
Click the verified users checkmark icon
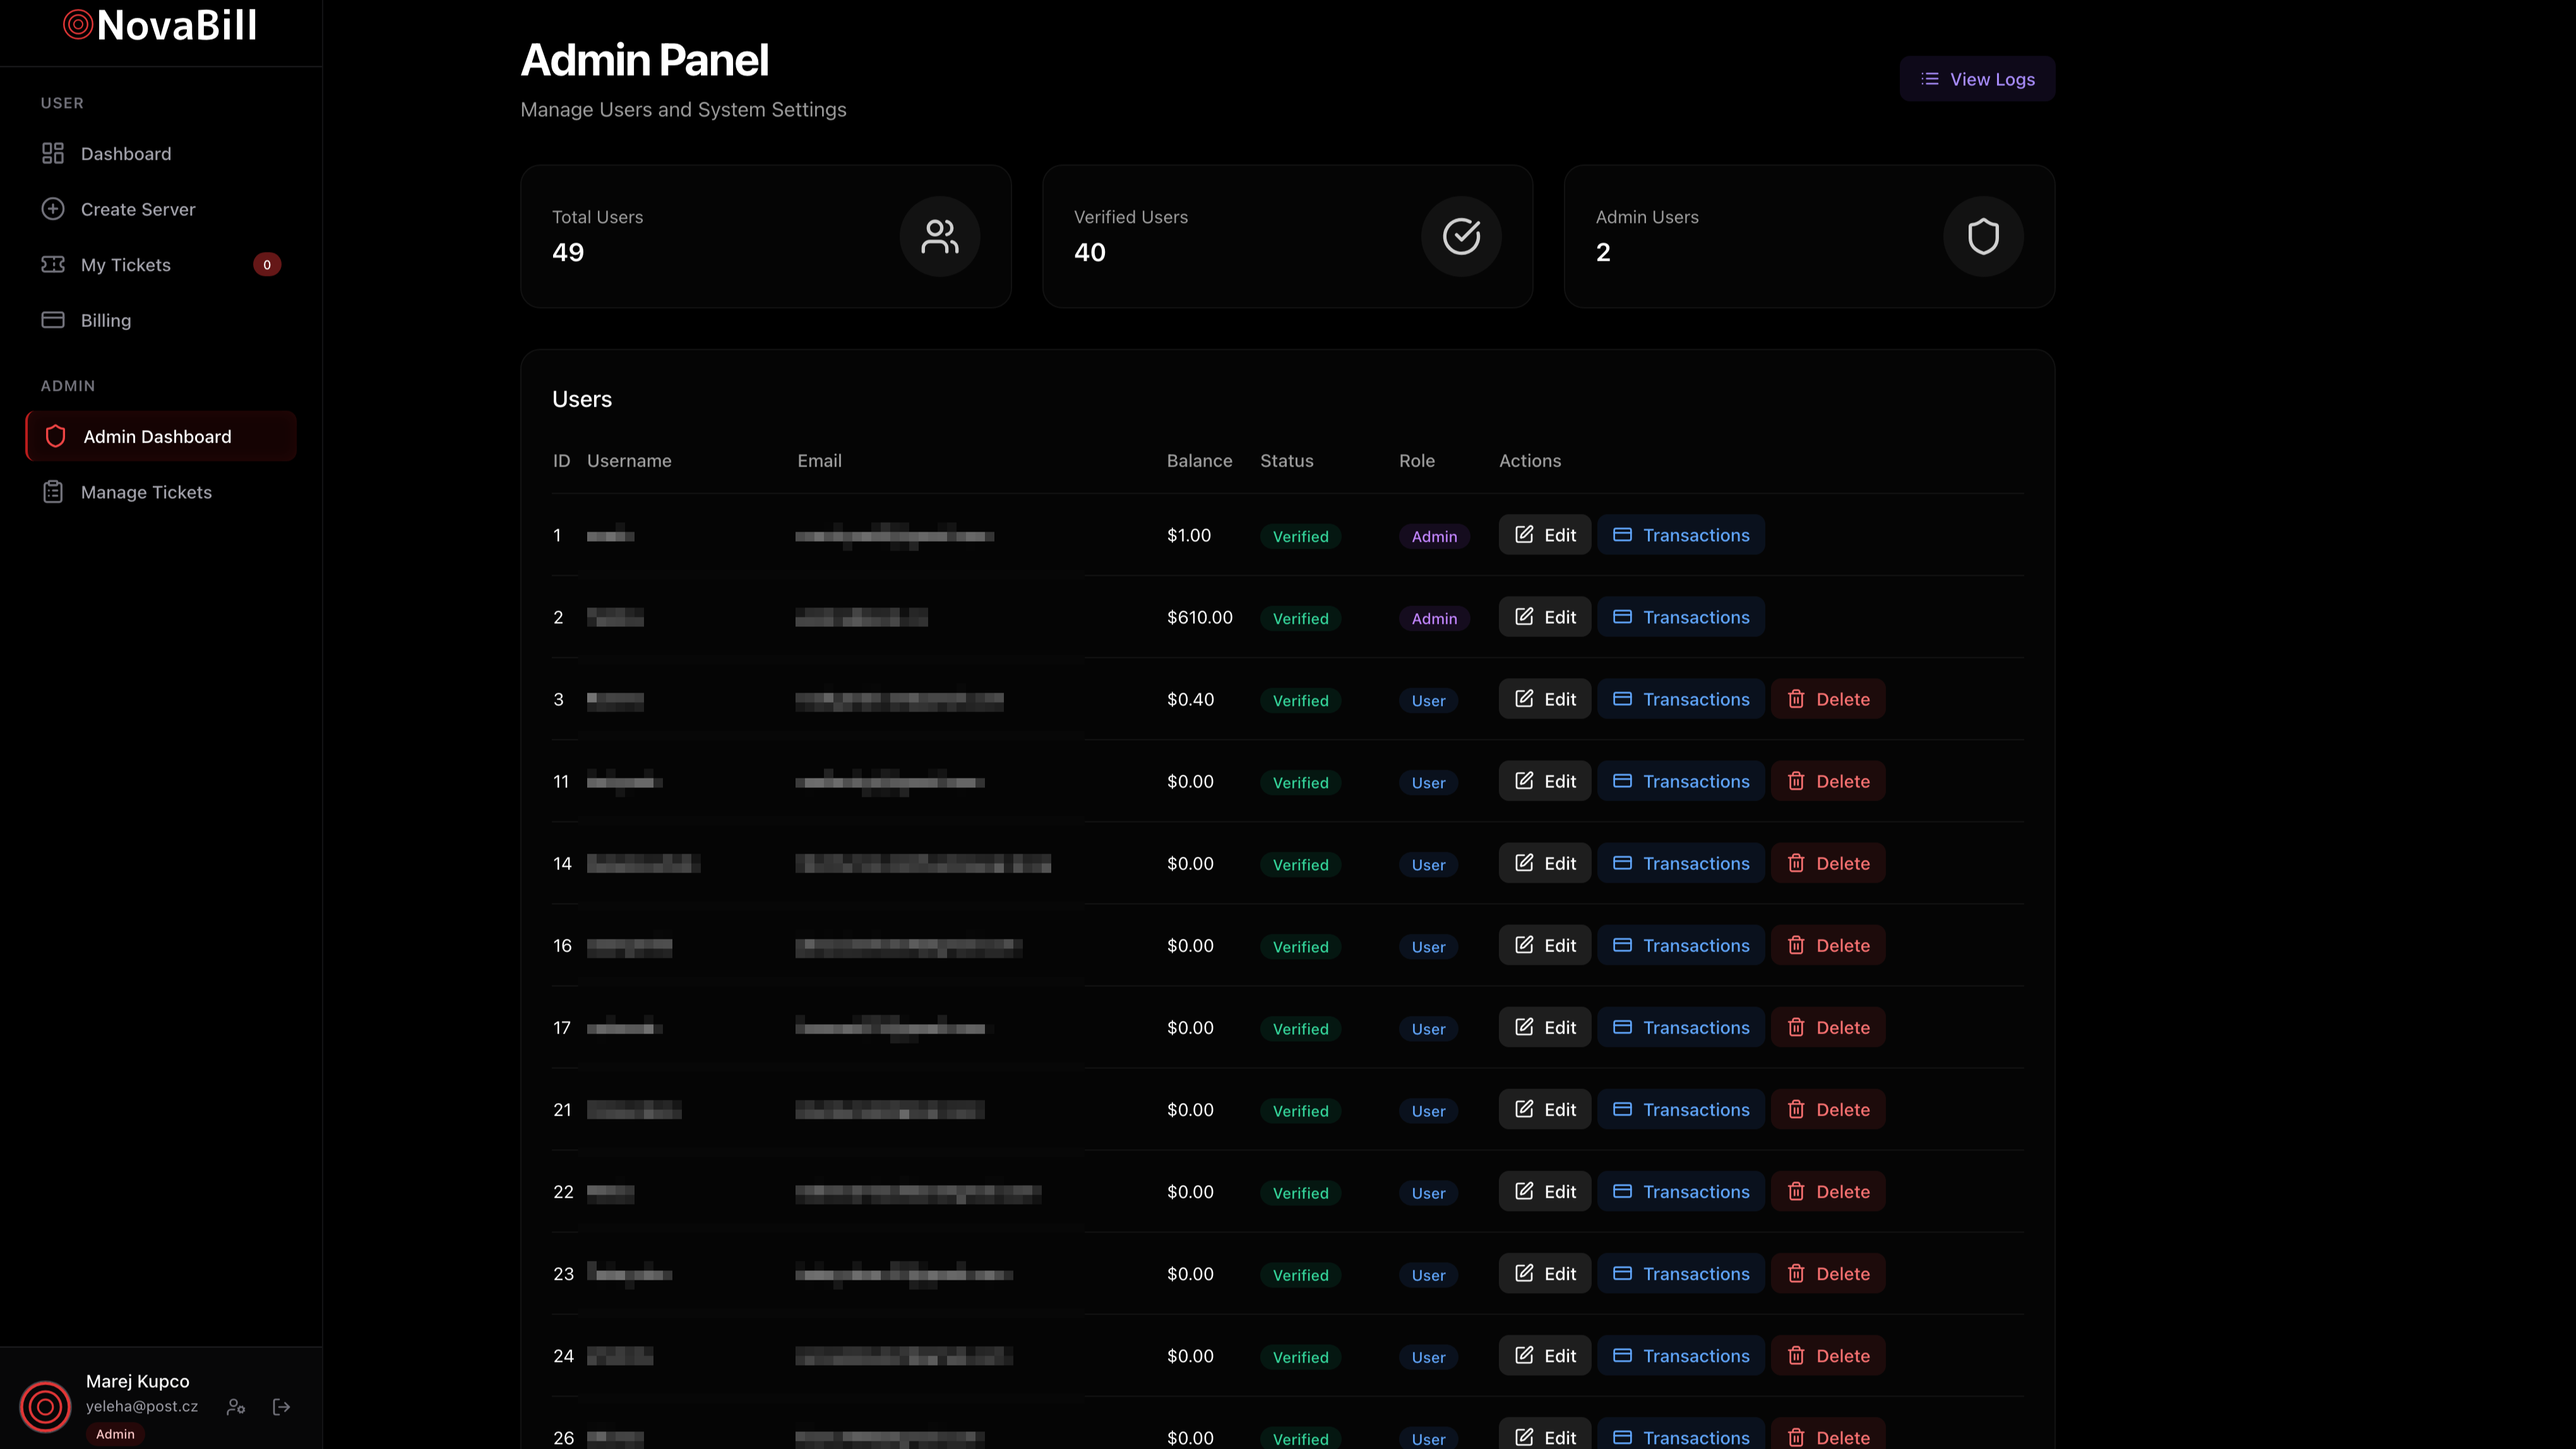(x=1461, y=237)
